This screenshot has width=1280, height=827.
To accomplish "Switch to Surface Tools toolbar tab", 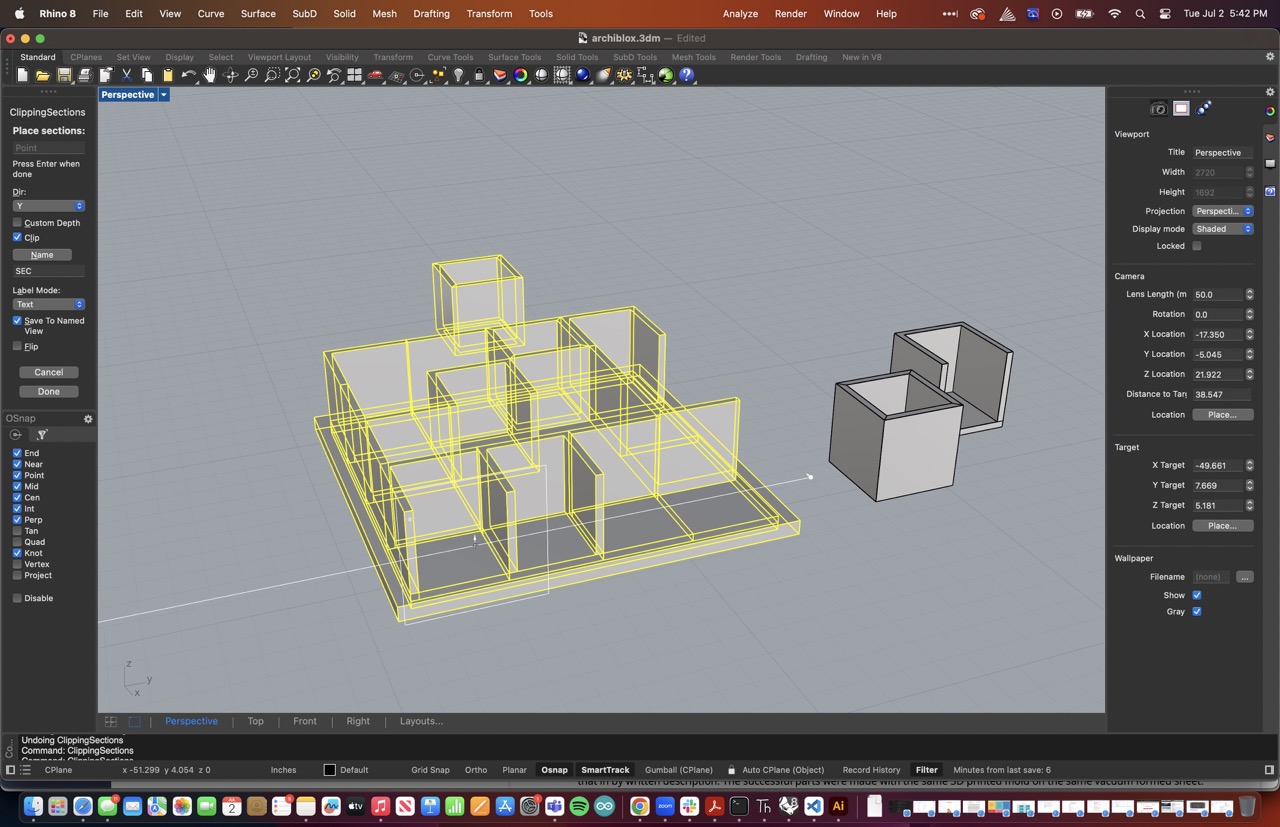I will (x=515, y=57).
